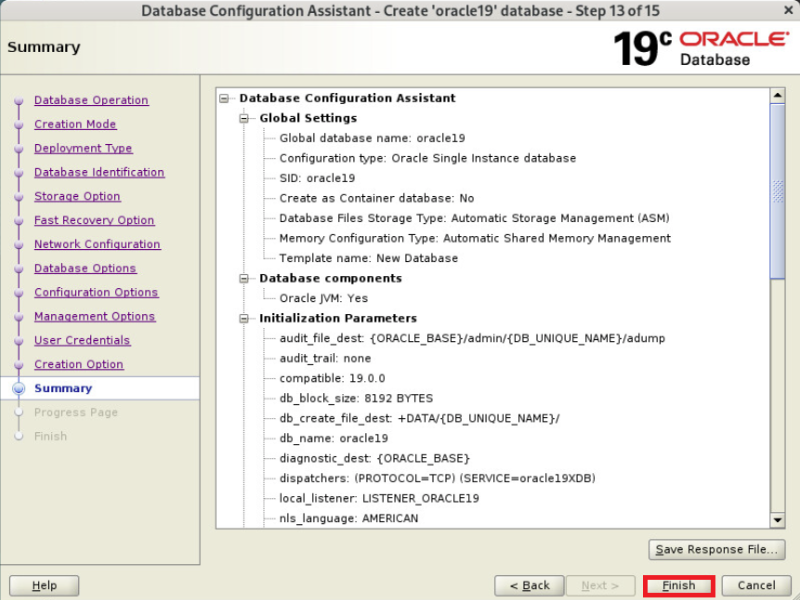Open the Management Options step

(95, 316)
